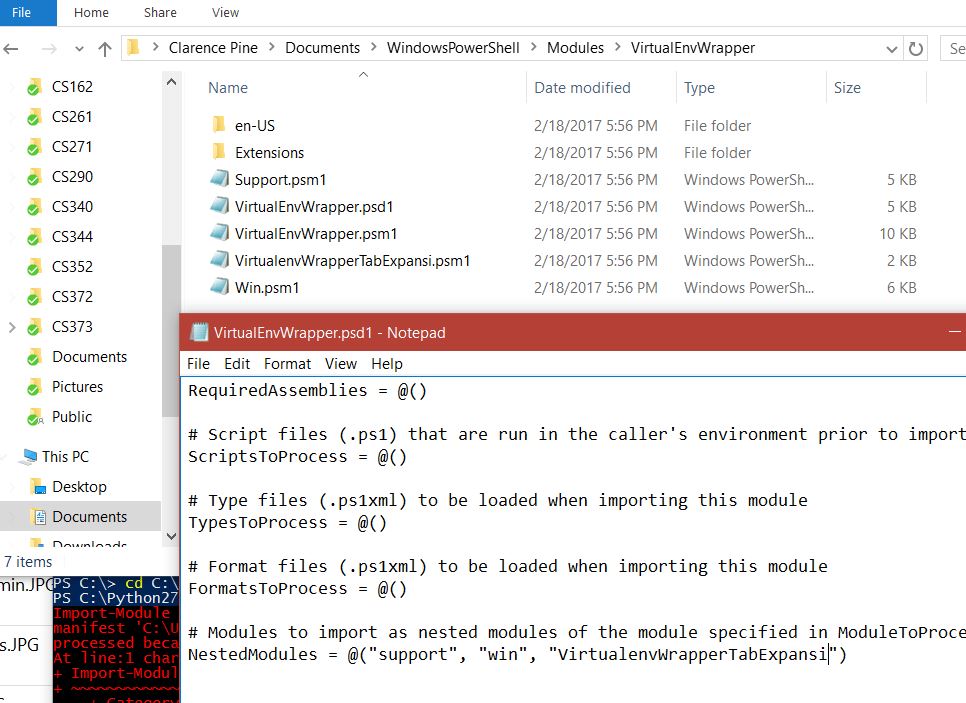The image size is (966, 703).
Task: Switch to the View ribbon tab
Action: click(225, 13)
